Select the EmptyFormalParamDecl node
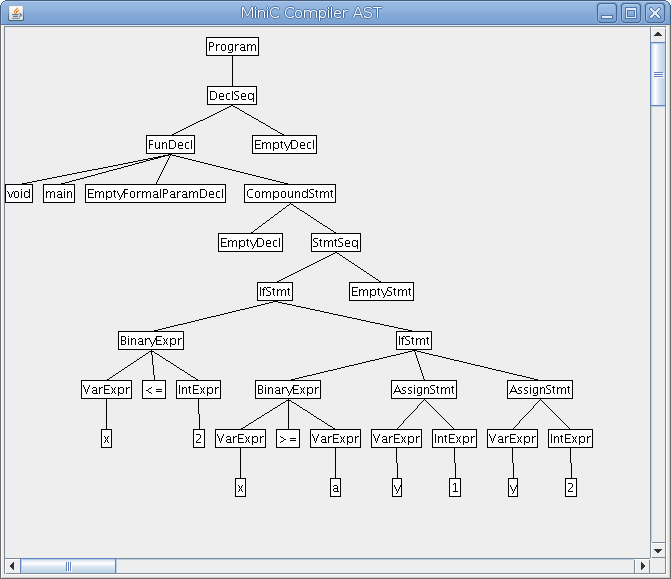 [155, 194]
